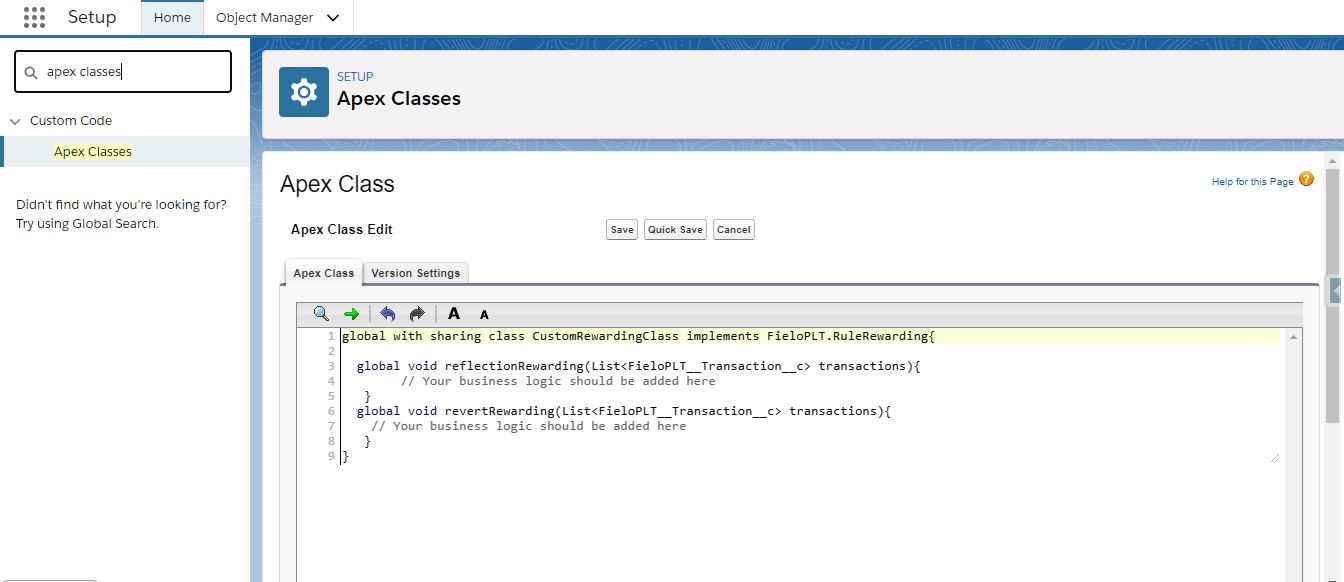Increase editor font size with large A

tap(454, 314)
